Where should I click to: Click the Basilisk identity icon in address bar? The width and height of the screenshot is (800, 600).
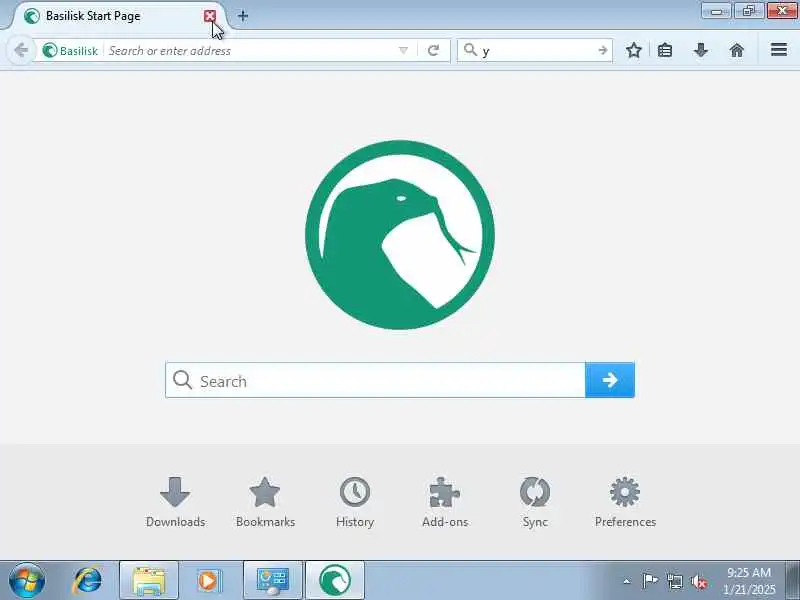70,51
